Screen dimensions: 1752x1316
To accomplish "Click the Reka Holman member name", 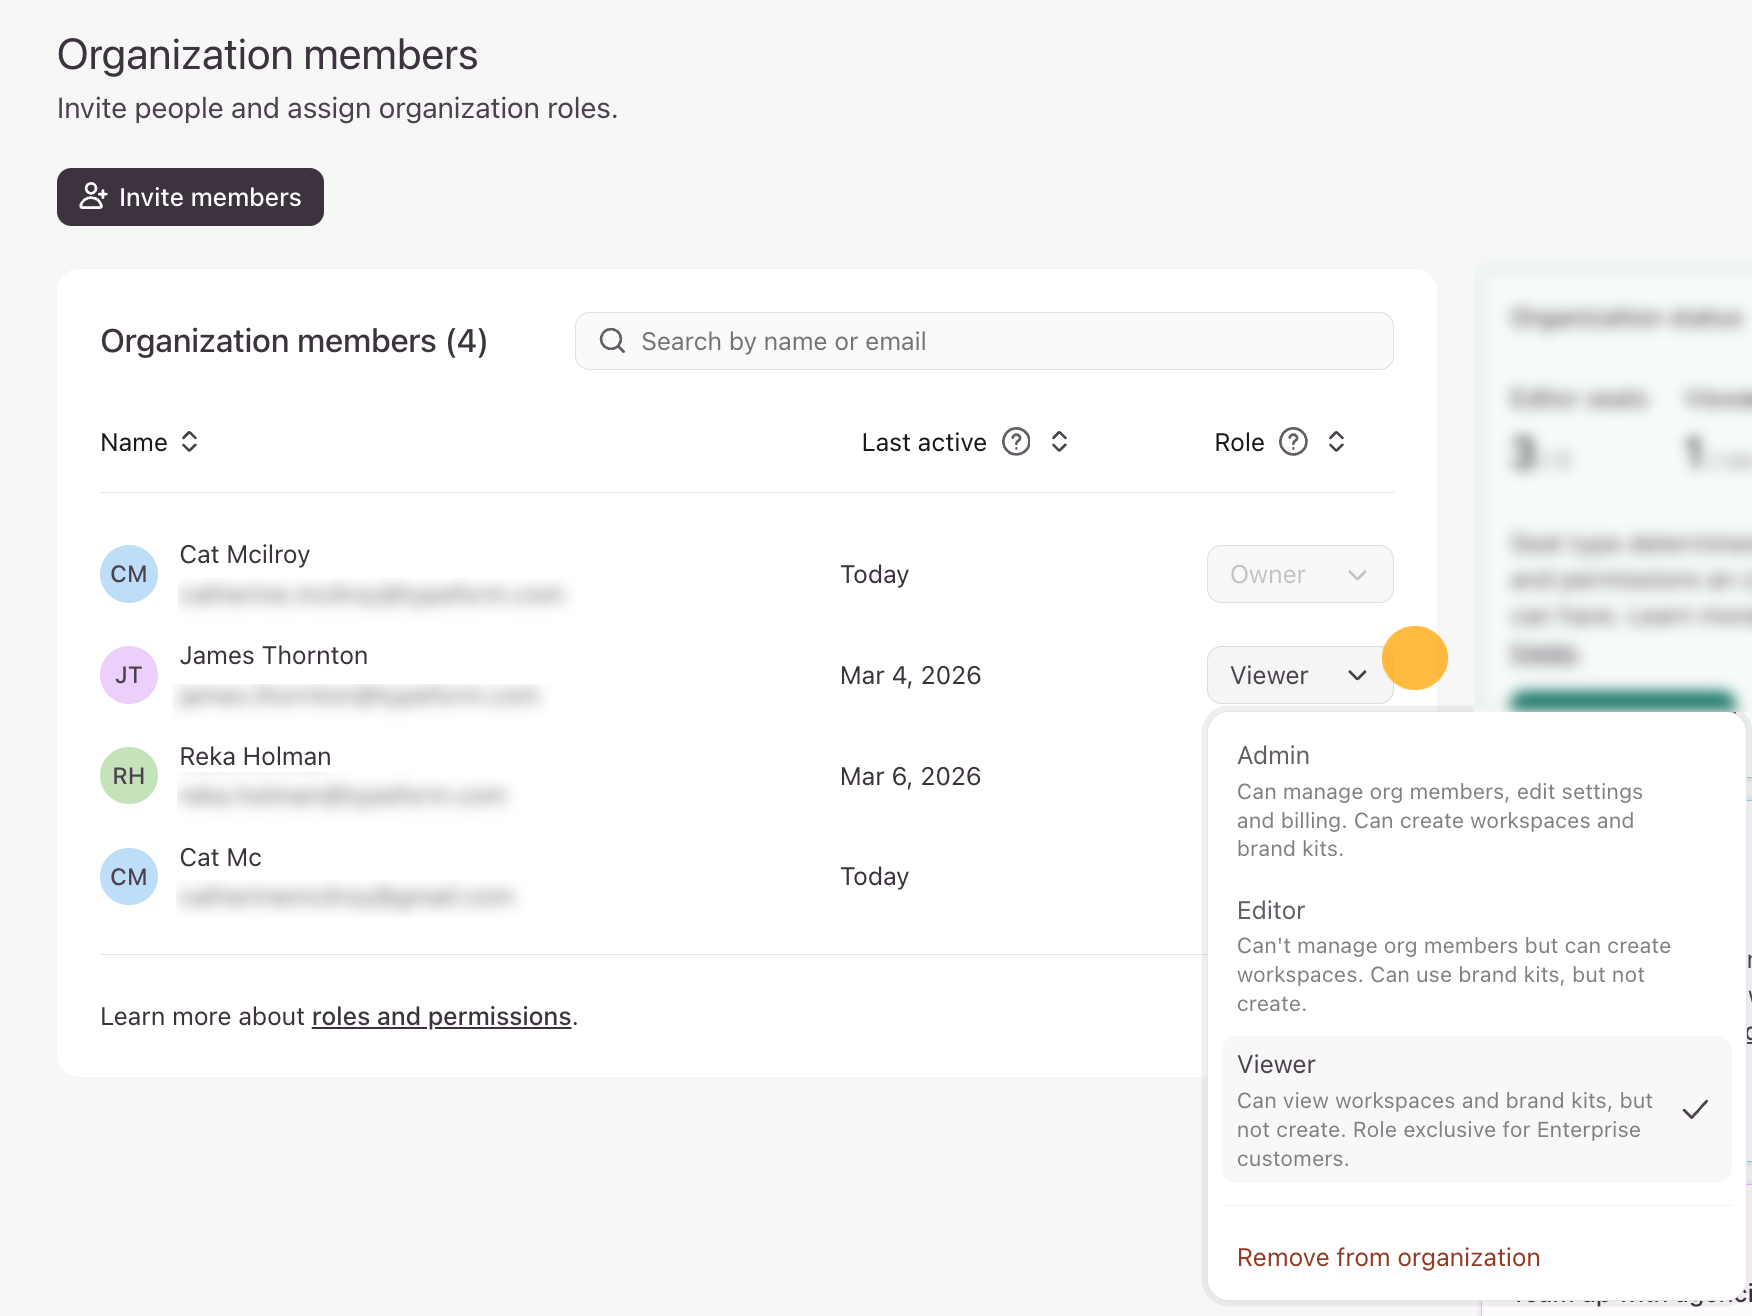I will coord(255,756).
